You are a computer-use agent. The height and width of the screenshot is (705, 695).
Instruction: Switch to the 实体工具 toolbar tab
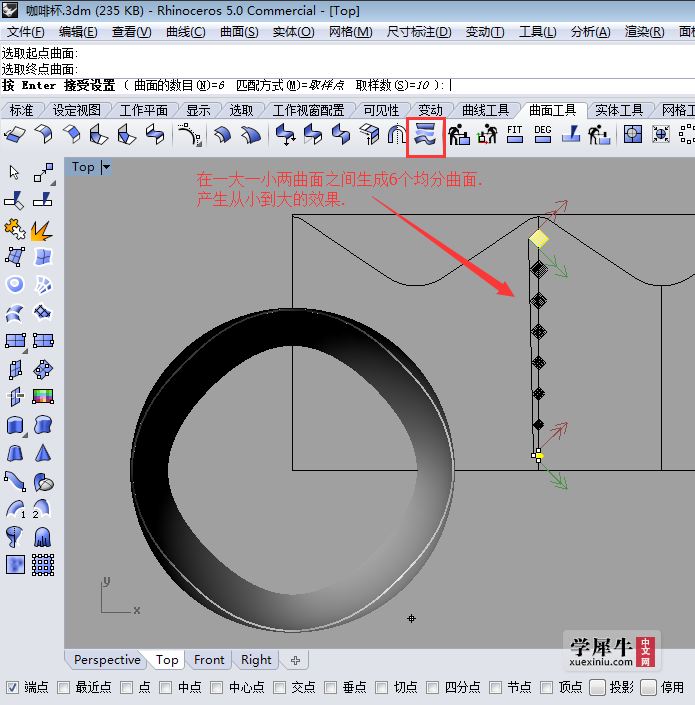[619, 110]
